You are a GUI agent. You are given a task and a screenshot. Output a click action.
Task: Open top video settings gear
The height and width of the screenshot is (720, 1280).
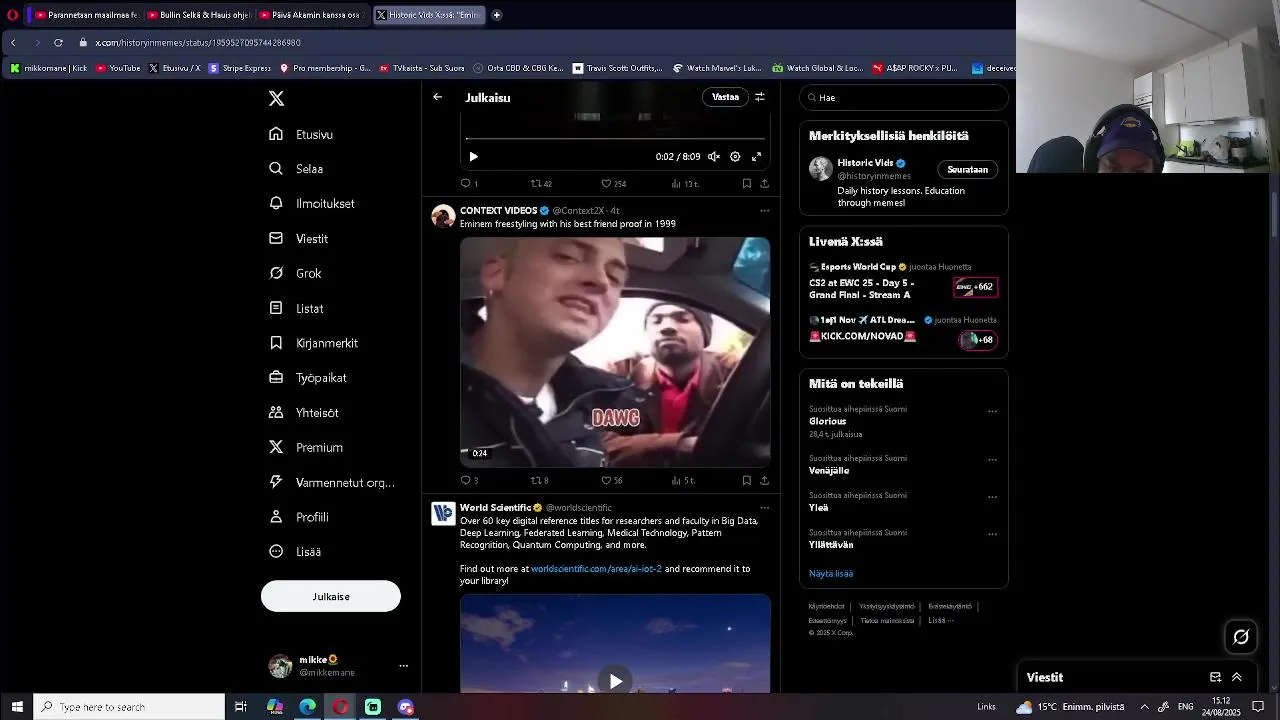pos(735,157)
